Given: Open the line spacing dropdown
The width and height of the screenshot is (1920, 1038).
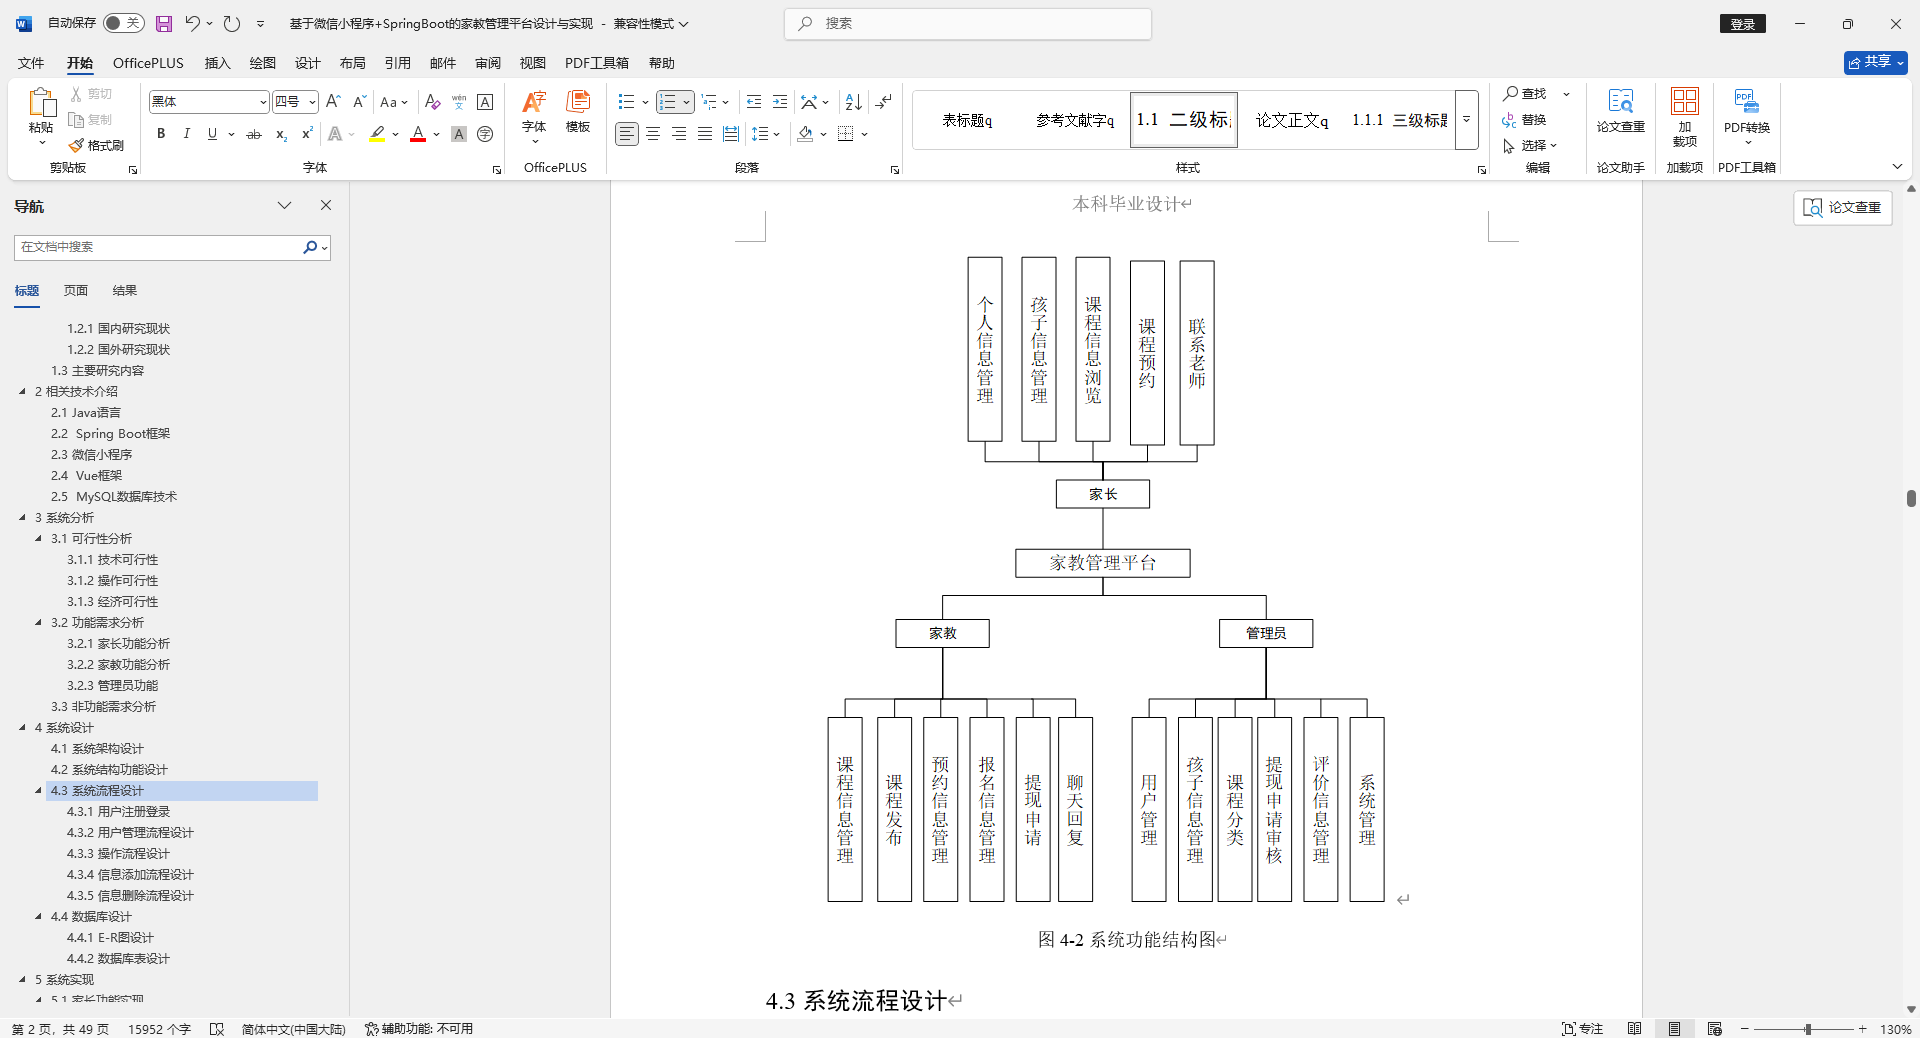Looking at the screenshot, I should pyautogui.click(x=767, y=133).
